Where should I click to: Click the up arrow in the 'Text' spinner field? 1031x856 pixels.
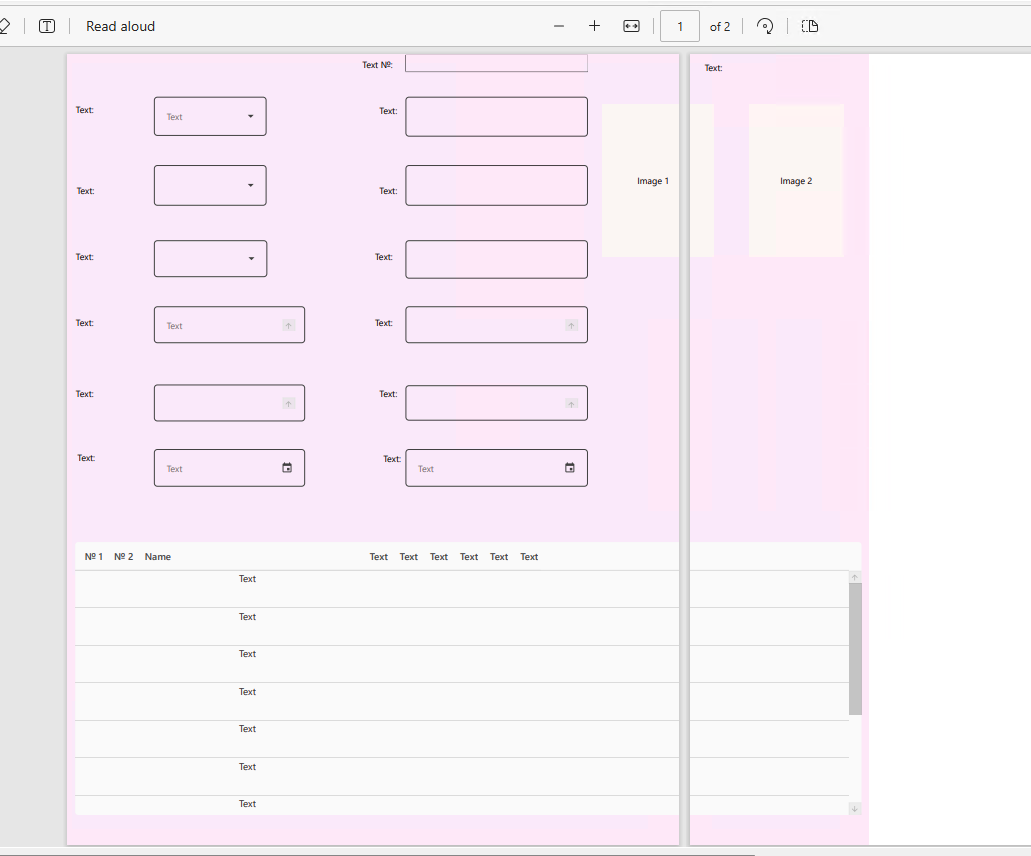point(288,324)
